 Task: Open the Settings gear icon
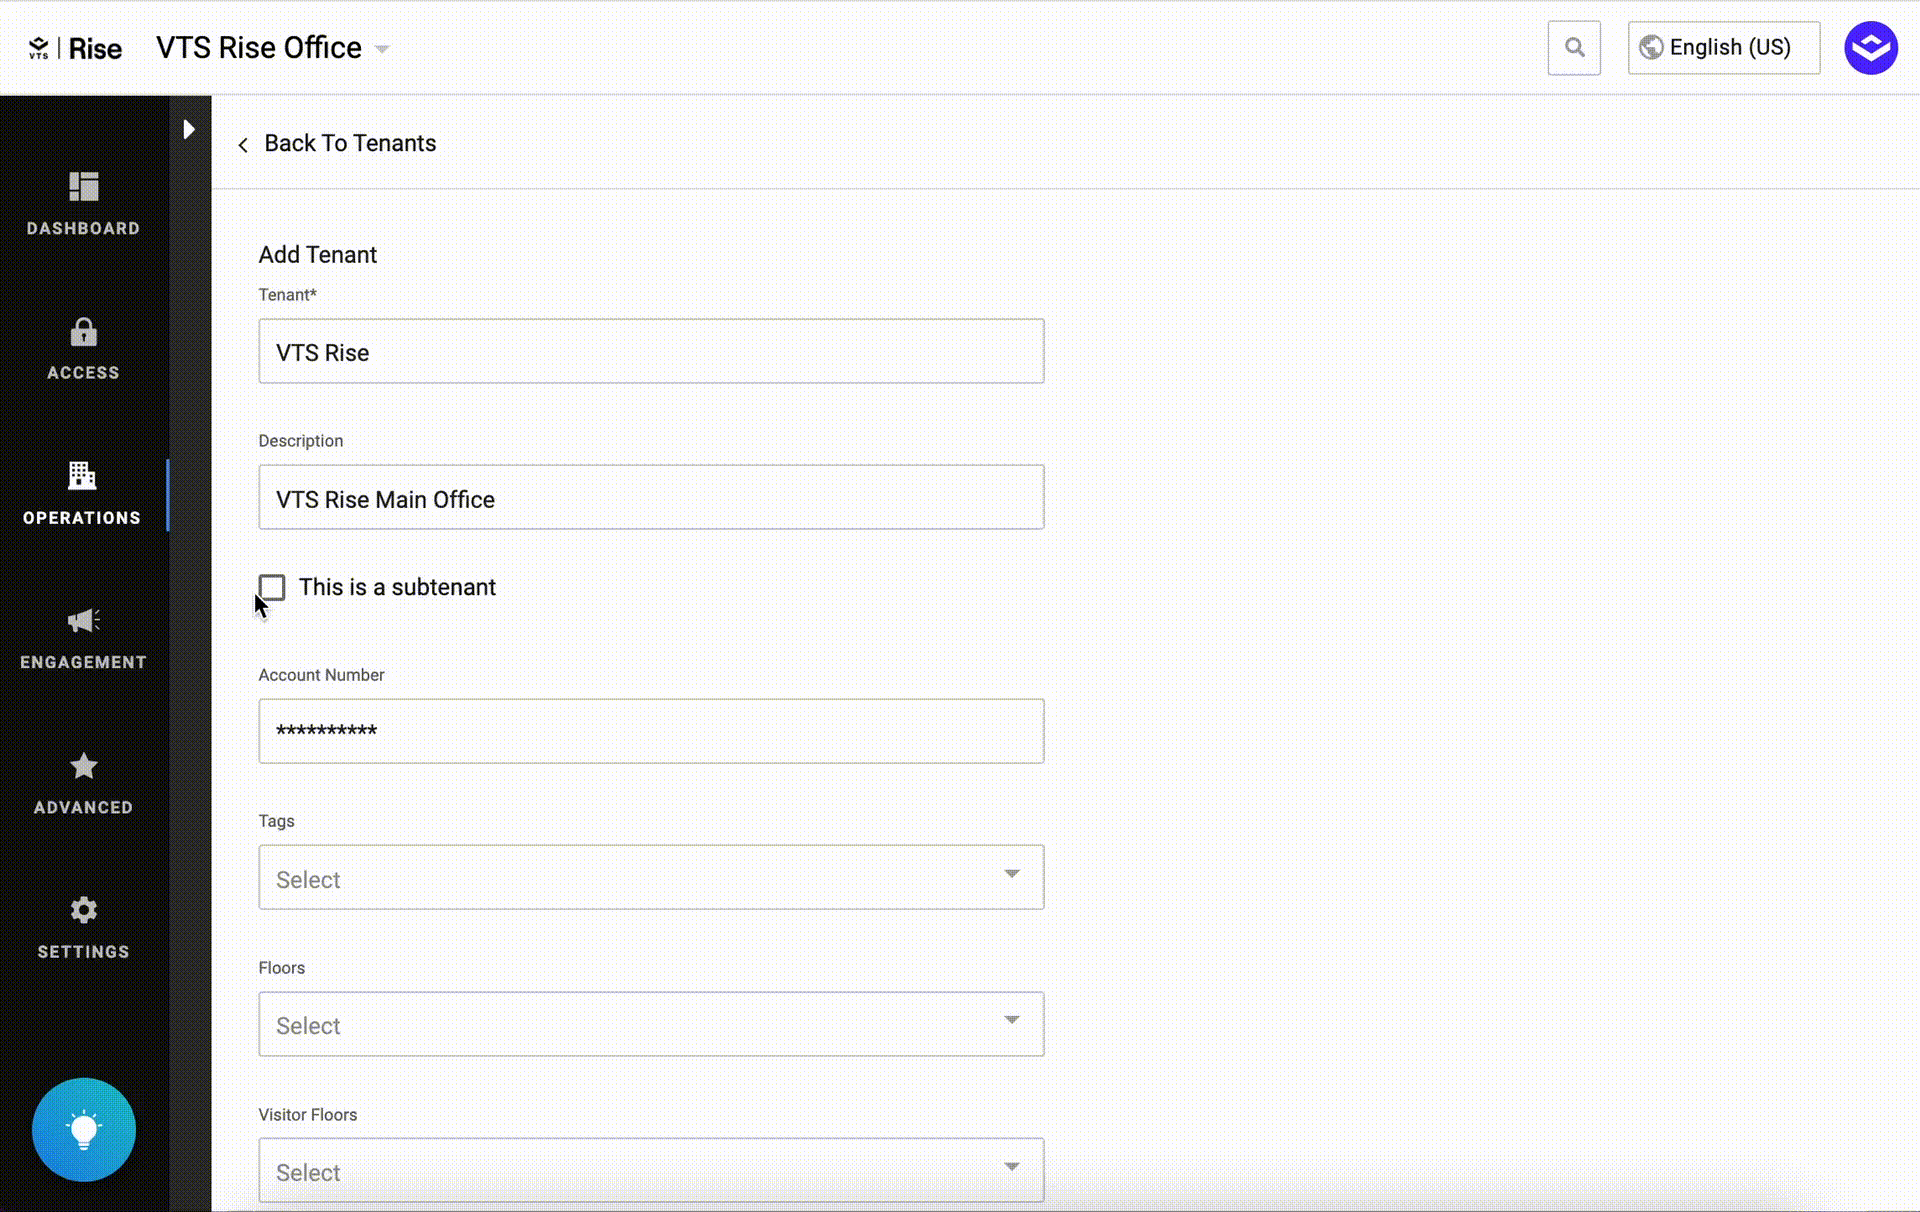coord(83,910)
